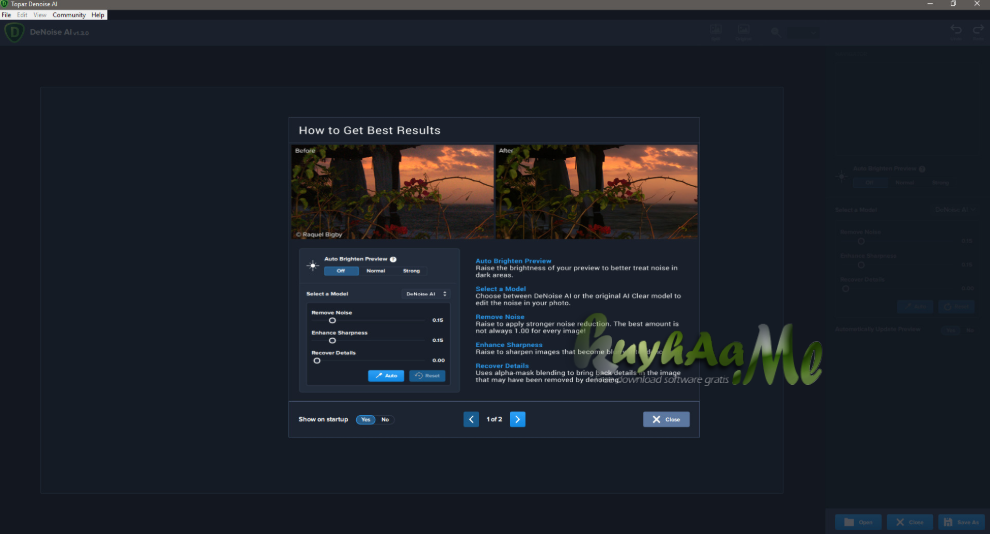Viewport: 990px width, 534px height.
Task: Click help question mark beside Auto Brighten Preview in dialog
Action: [x=393, y=259]
